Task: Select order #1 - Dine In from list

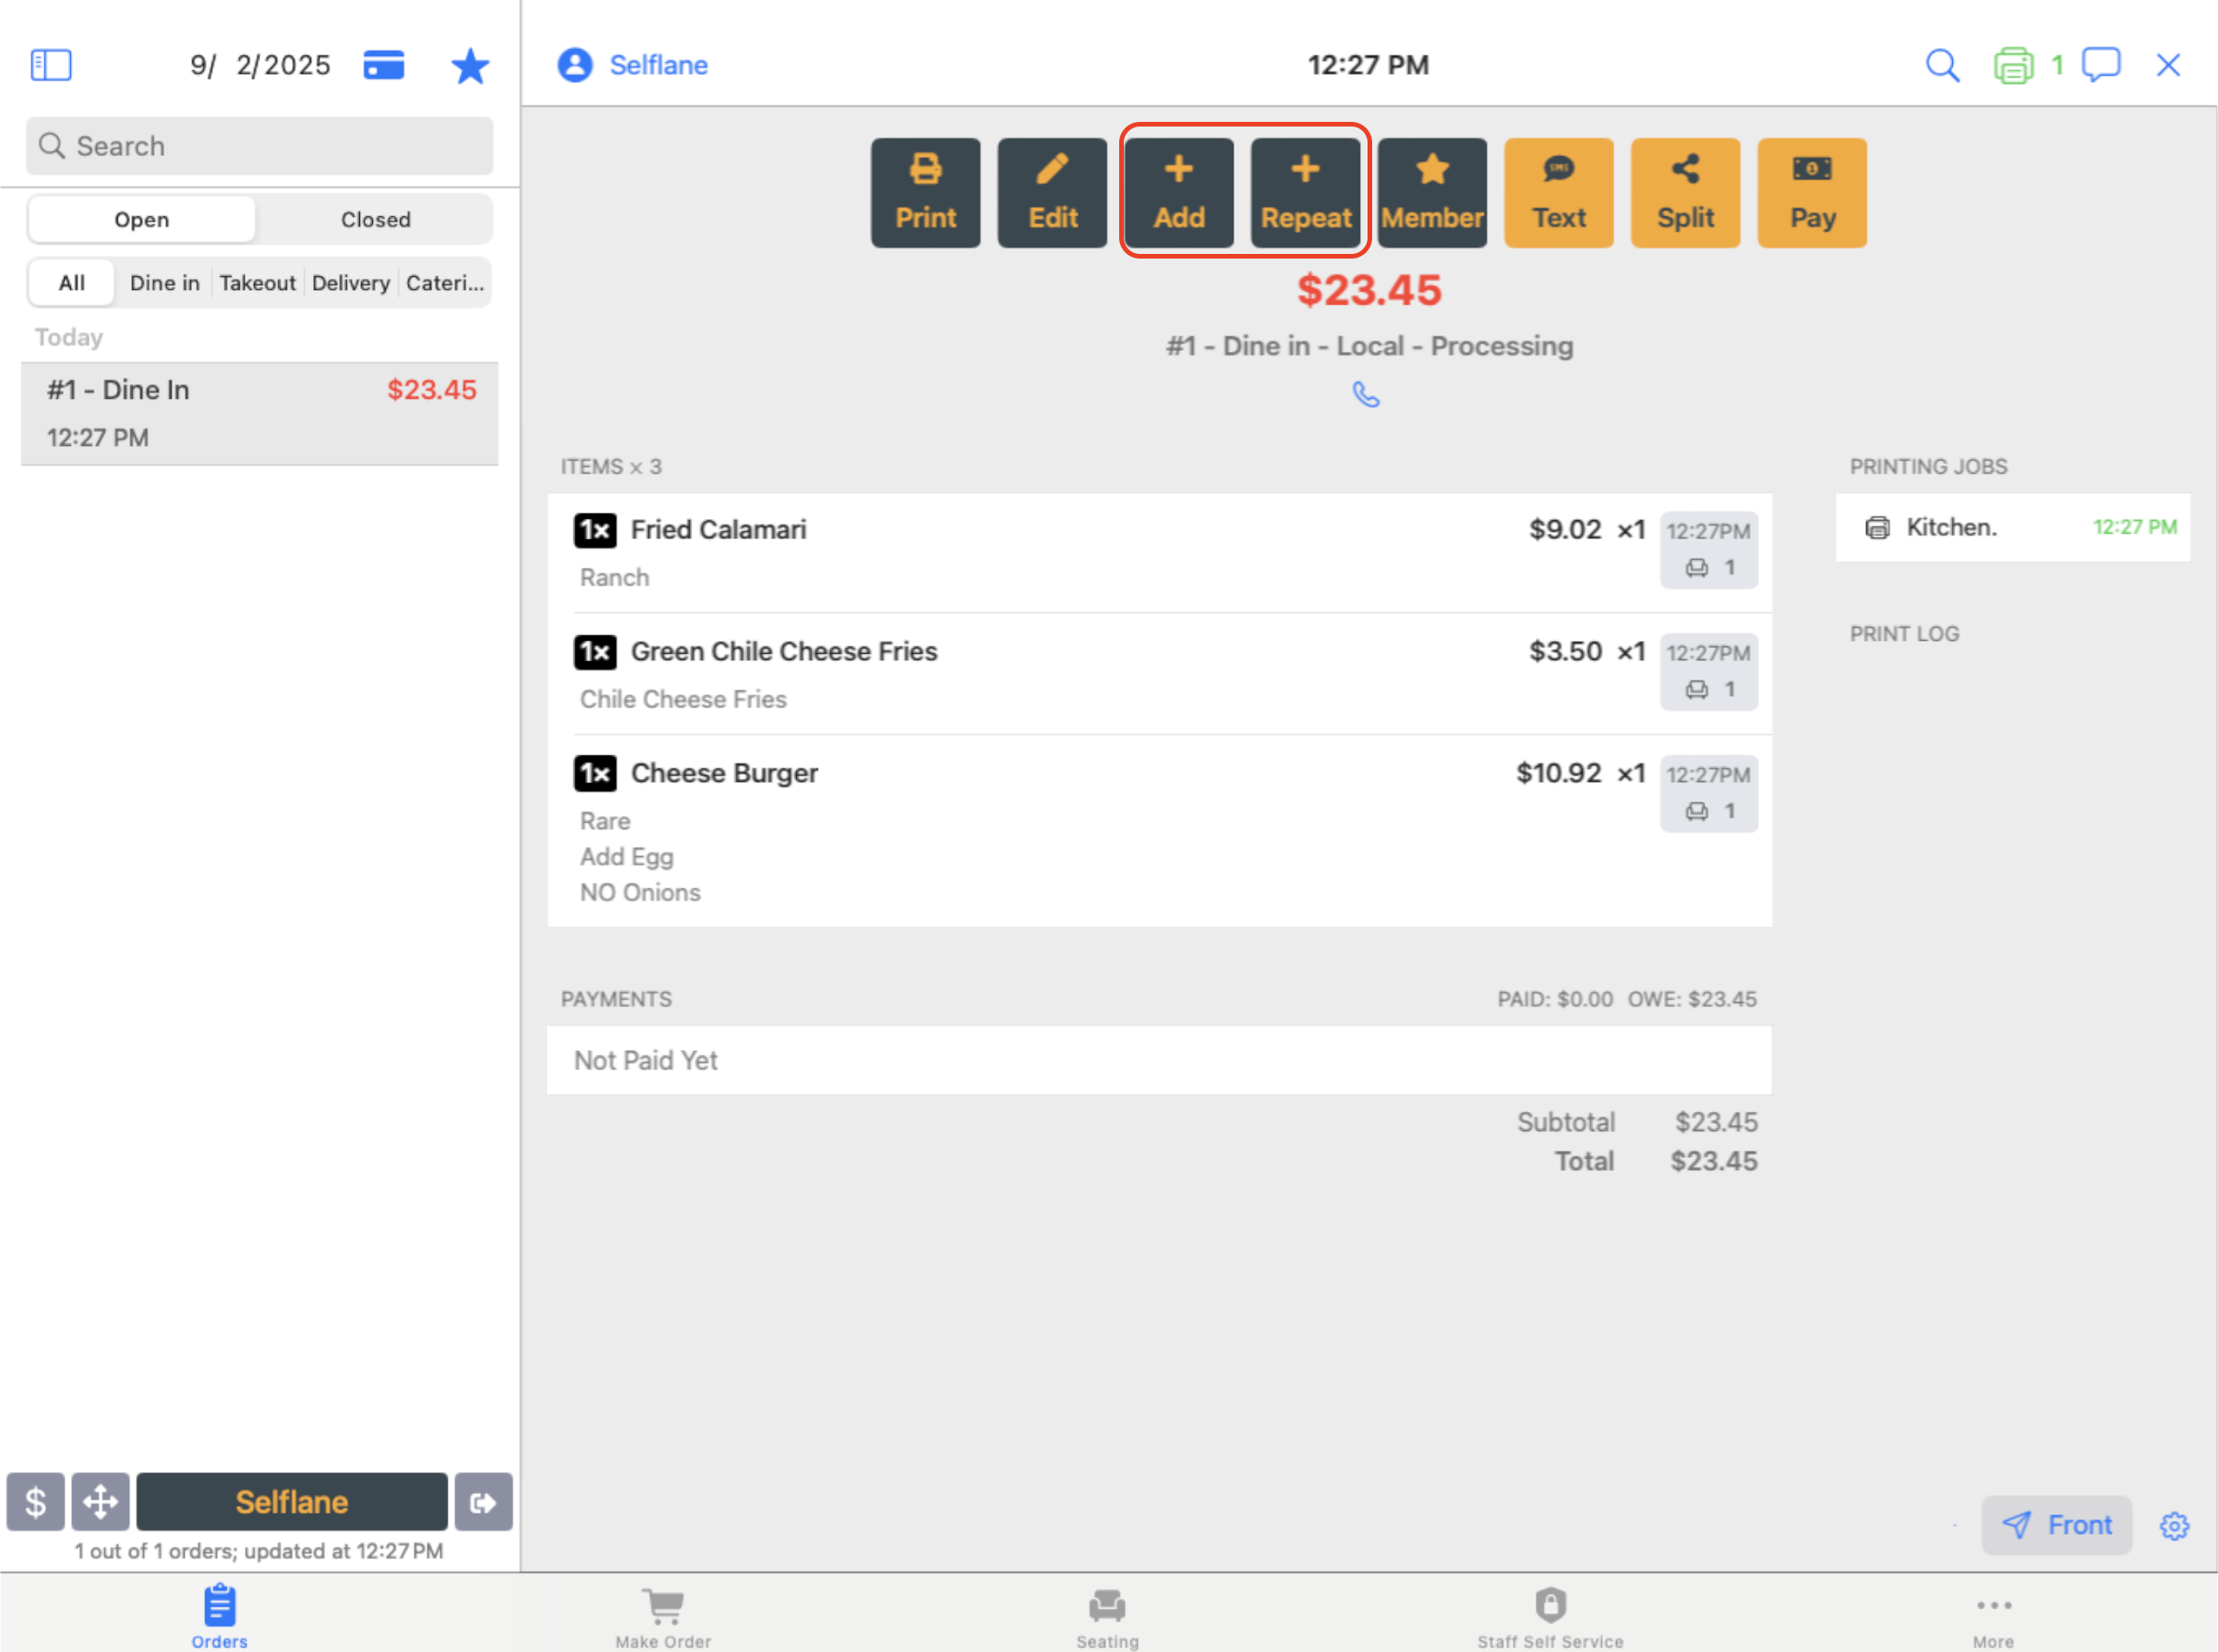Action: click(259, 412)
